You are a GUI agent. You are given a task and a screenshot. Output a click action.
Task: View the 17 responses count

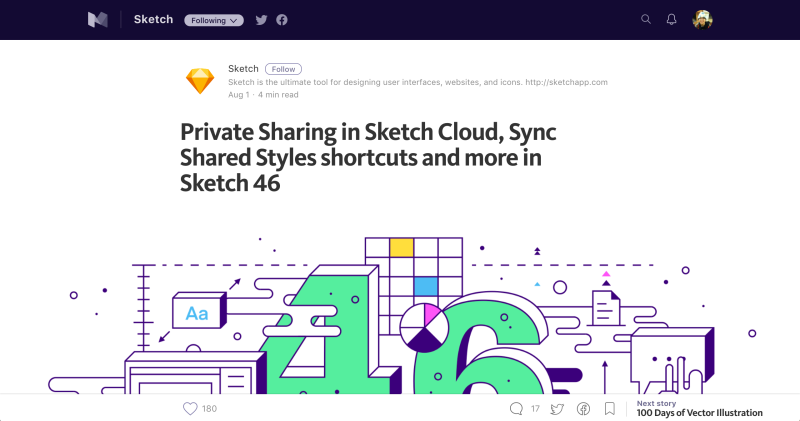[535, 408]
